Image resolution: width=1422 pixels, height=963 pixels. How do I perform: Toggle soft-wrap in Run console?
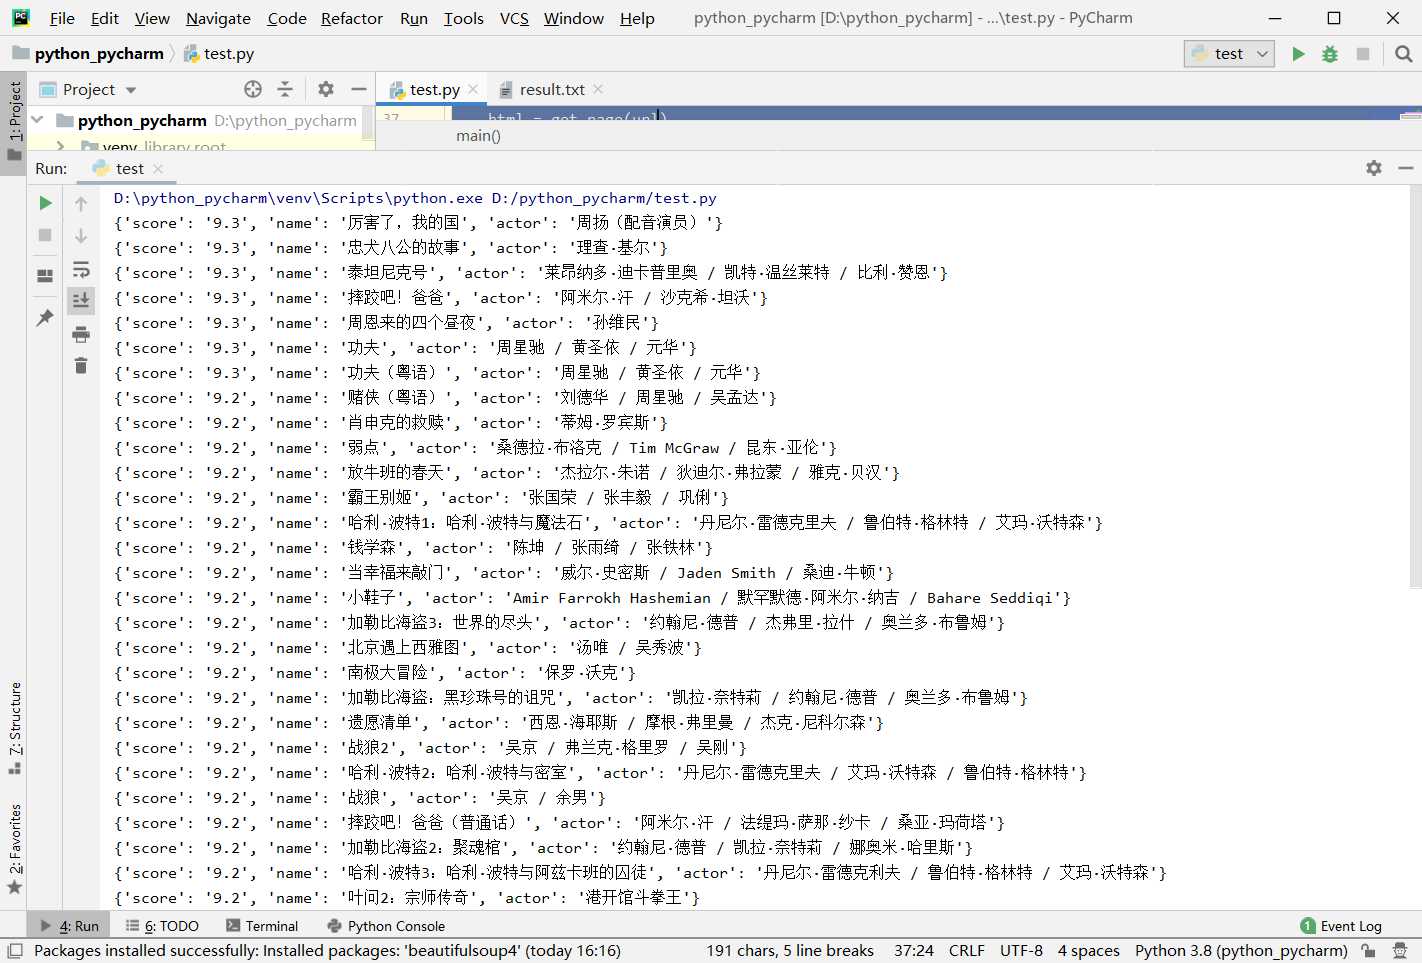[81, 269]
